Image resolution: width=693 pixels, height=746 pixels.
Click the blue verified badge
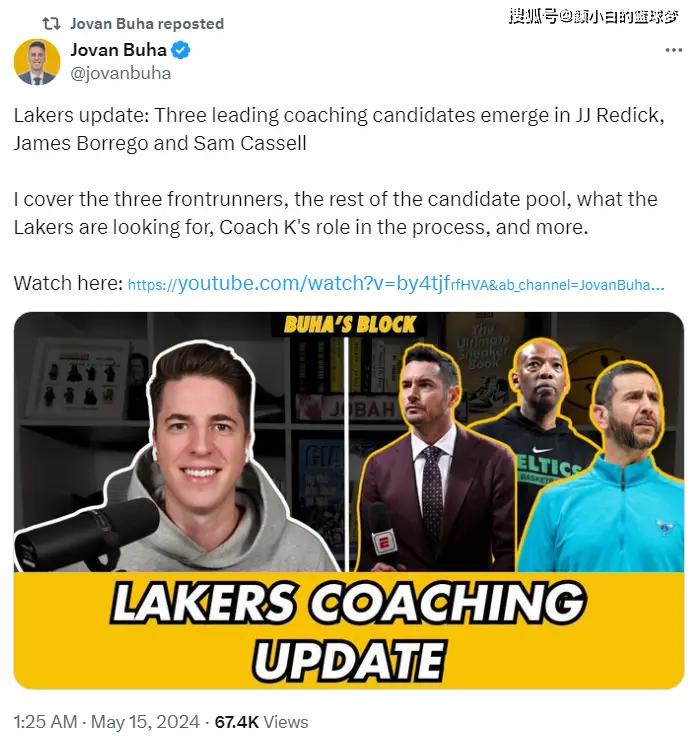(x=181, y=50)
